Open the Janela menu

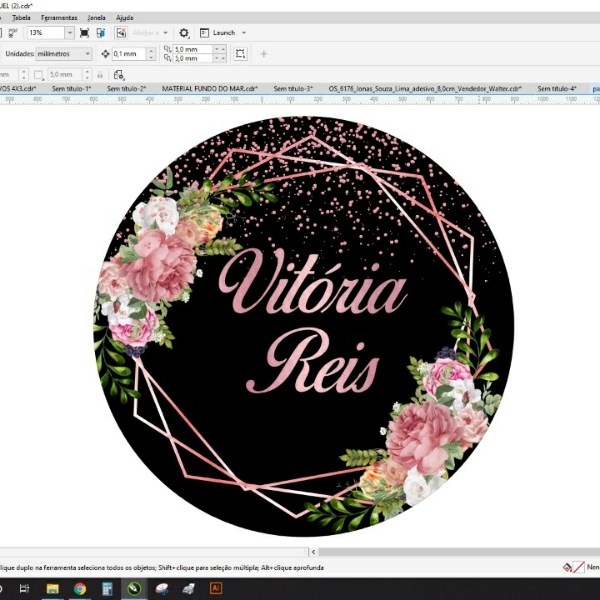click(97, 18)
